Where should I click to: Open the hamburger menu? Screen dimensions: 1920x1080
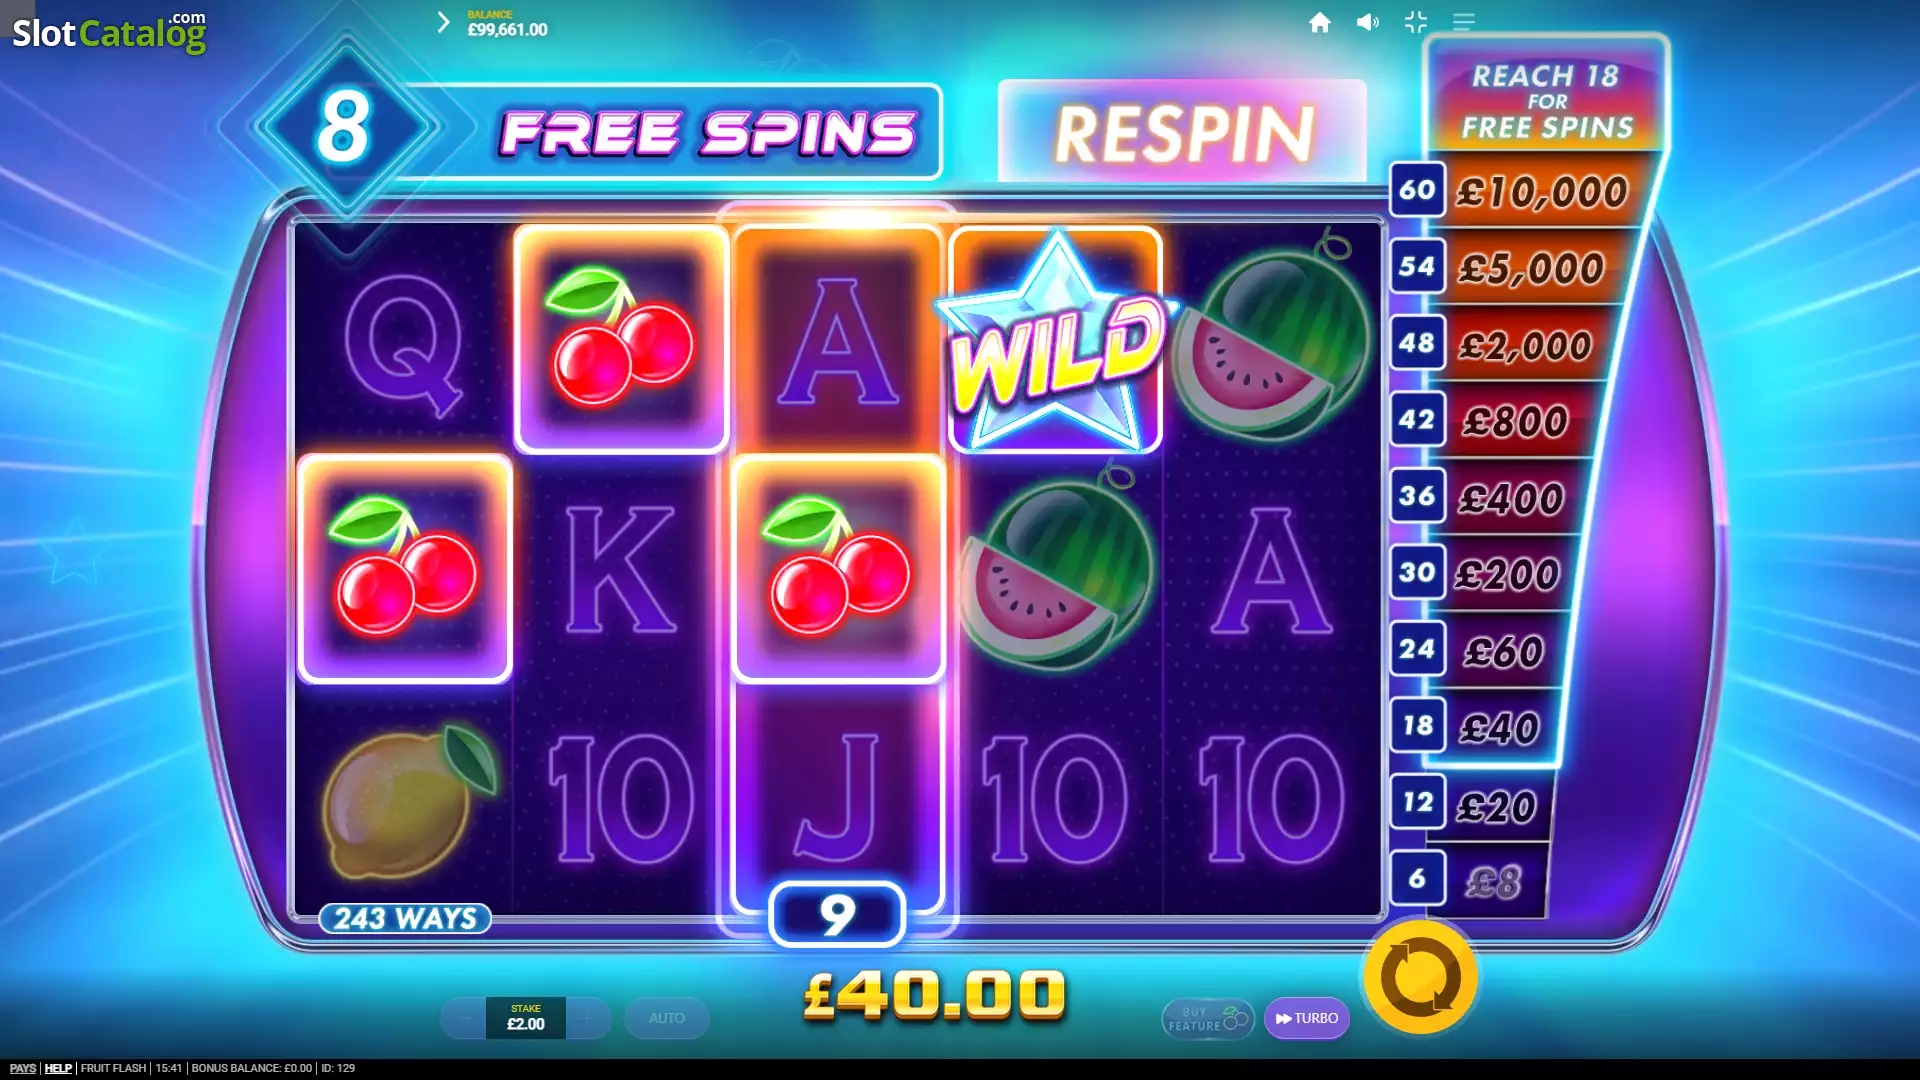1463,22
